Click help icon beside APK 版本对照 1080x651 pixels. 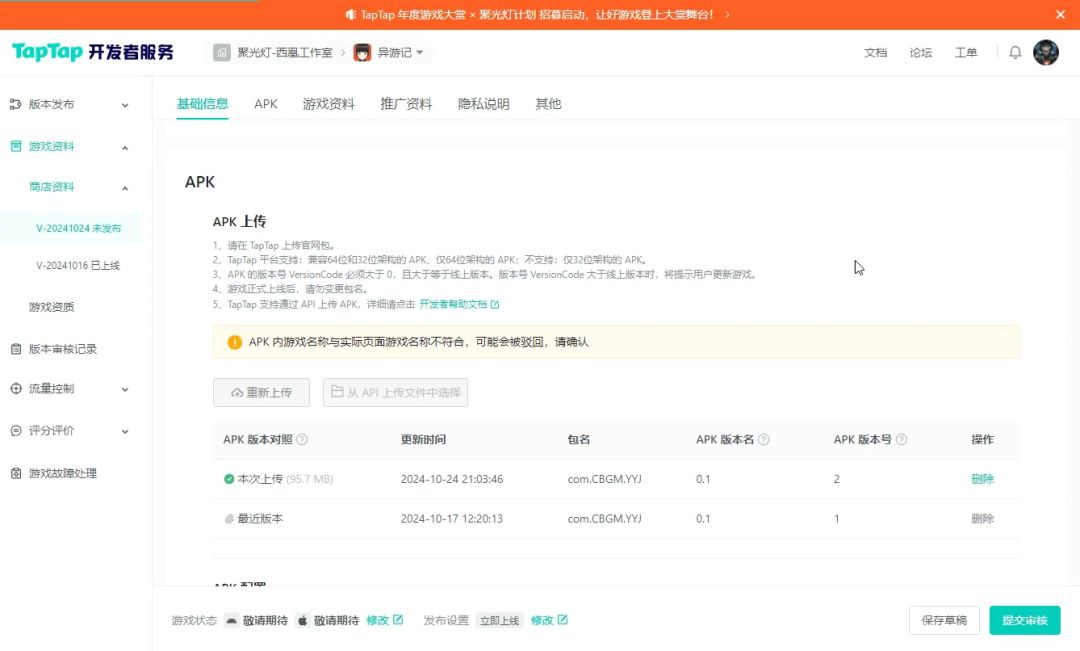[302, 440]
